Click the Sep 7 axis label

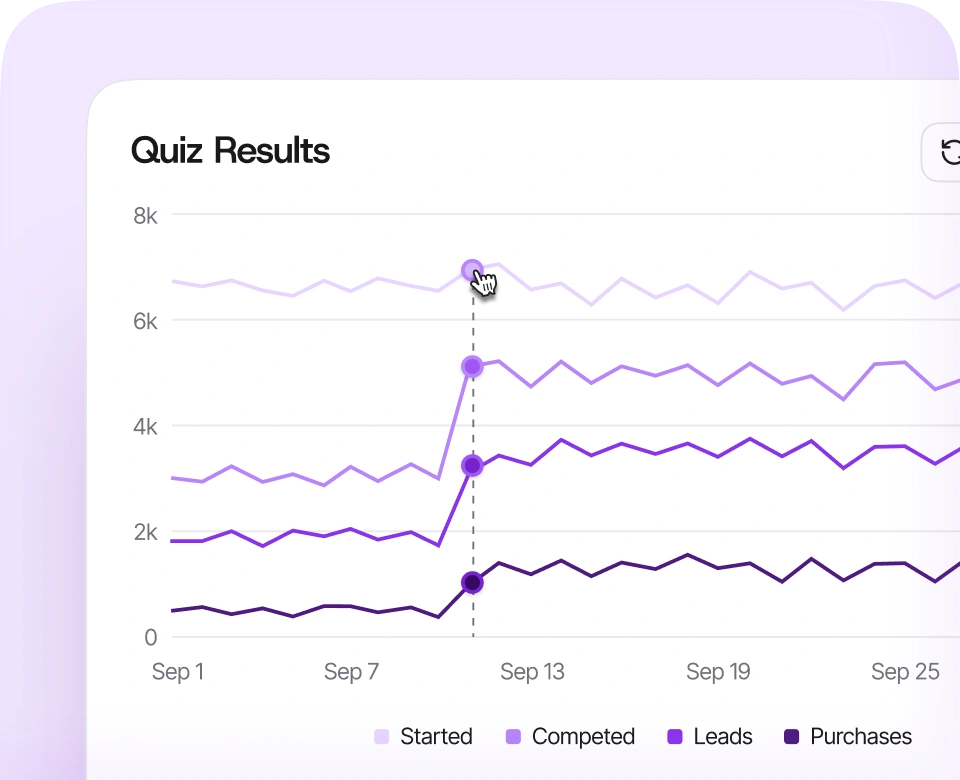coord(351,672)
